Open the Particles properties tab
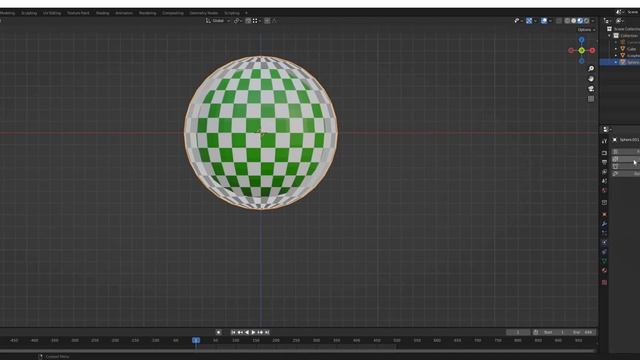640x360 pixels. pyautogui.click(x=604, y=233)
